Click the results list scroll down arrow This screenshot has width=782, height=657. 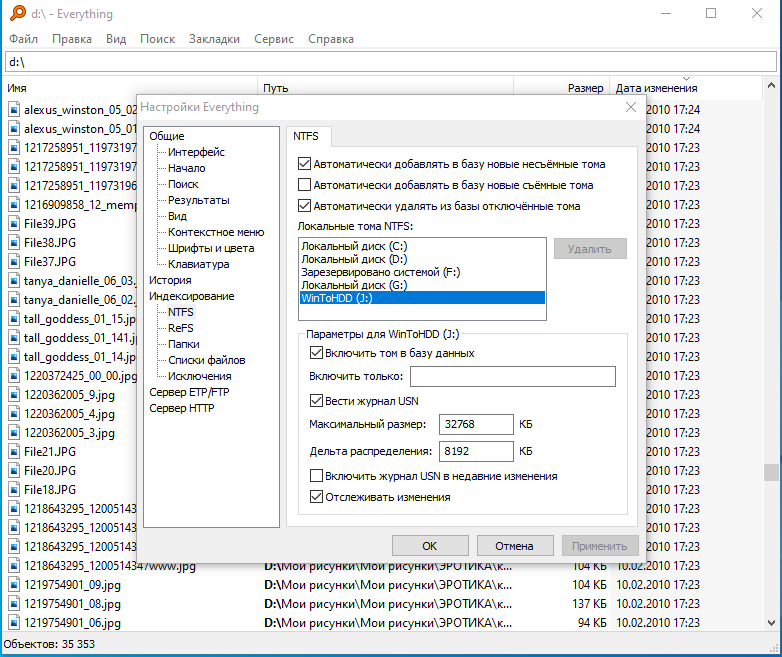[771, 623]
